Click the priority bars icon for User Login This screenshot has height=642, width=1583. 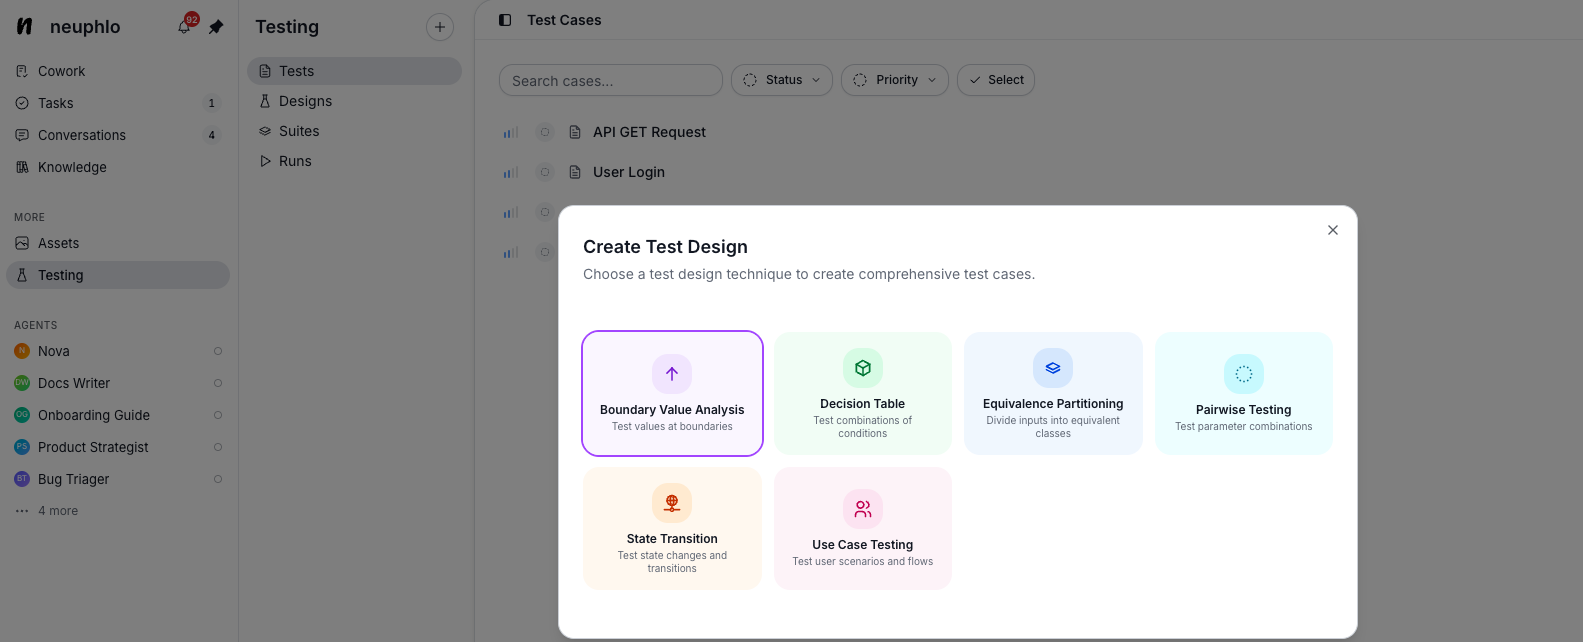click(511, 172)
